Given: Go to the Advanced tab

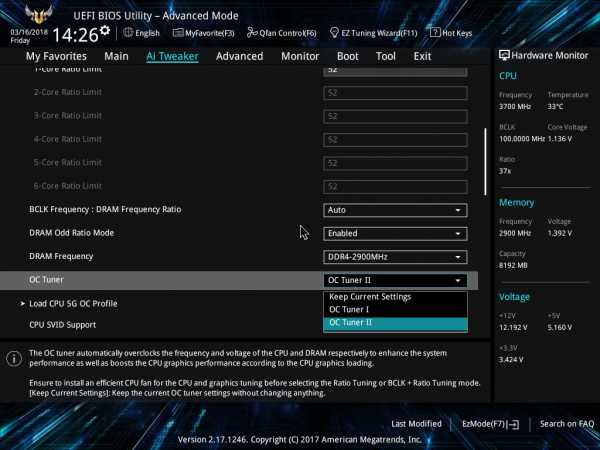Looking at the screenshot, I should tap(240, 56).
